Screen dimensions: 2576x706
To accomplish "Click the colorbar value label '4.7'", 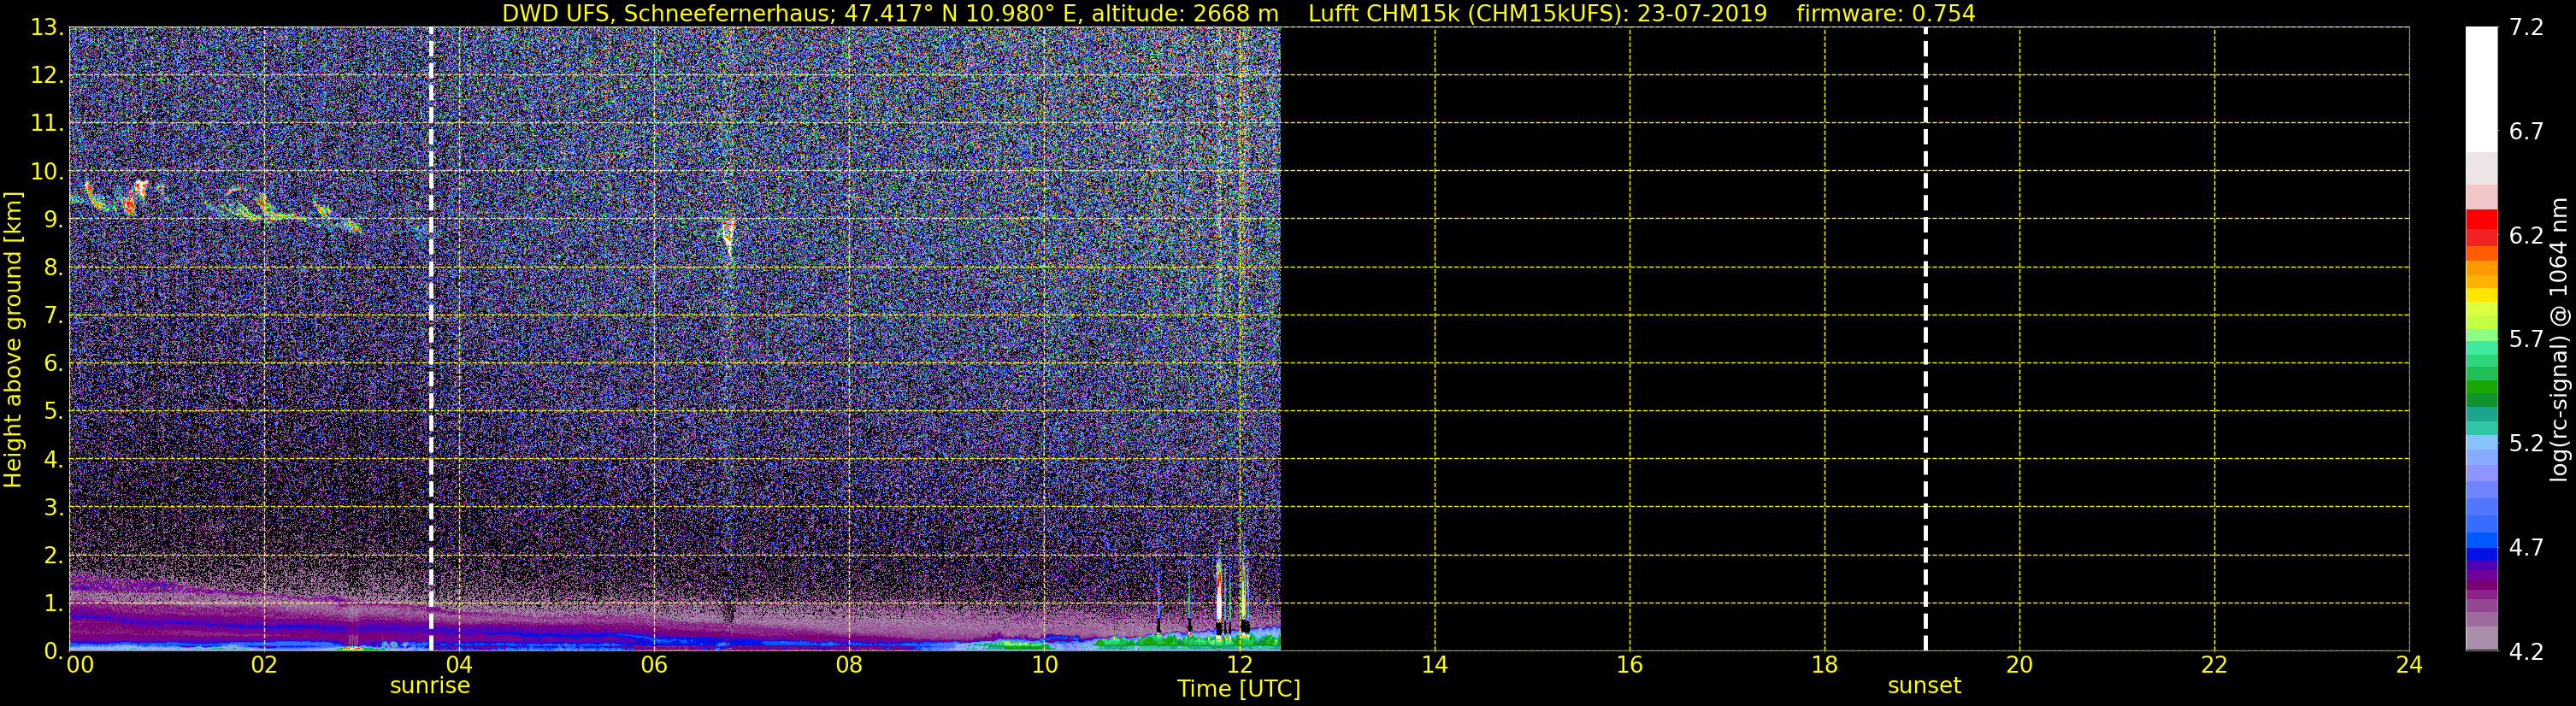I will tap(2526, 547).
